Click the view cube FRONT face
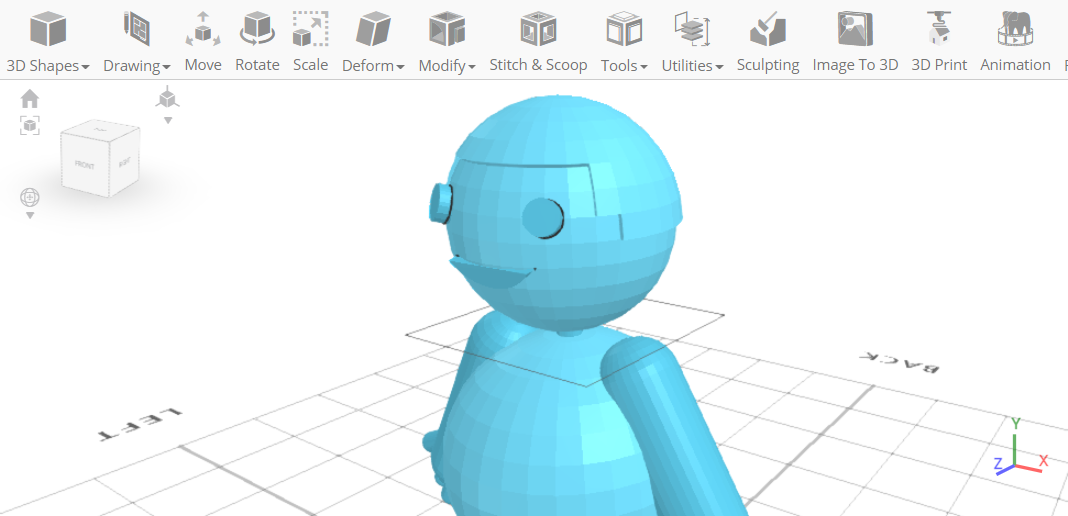Image resolution: width=1068 pixels, height=516 pixels. click(84, 165)
